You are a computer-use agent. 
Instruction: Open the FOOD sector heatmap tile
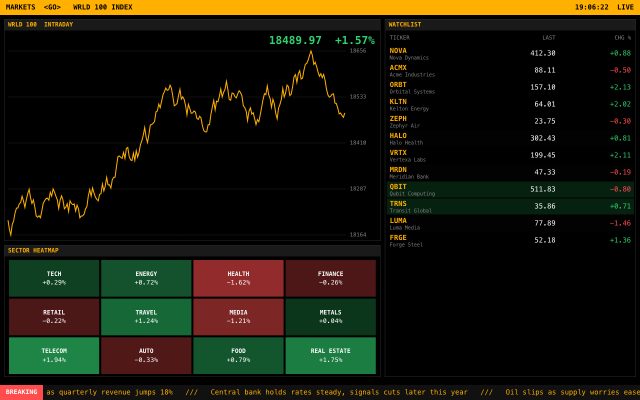pos(238,356)
